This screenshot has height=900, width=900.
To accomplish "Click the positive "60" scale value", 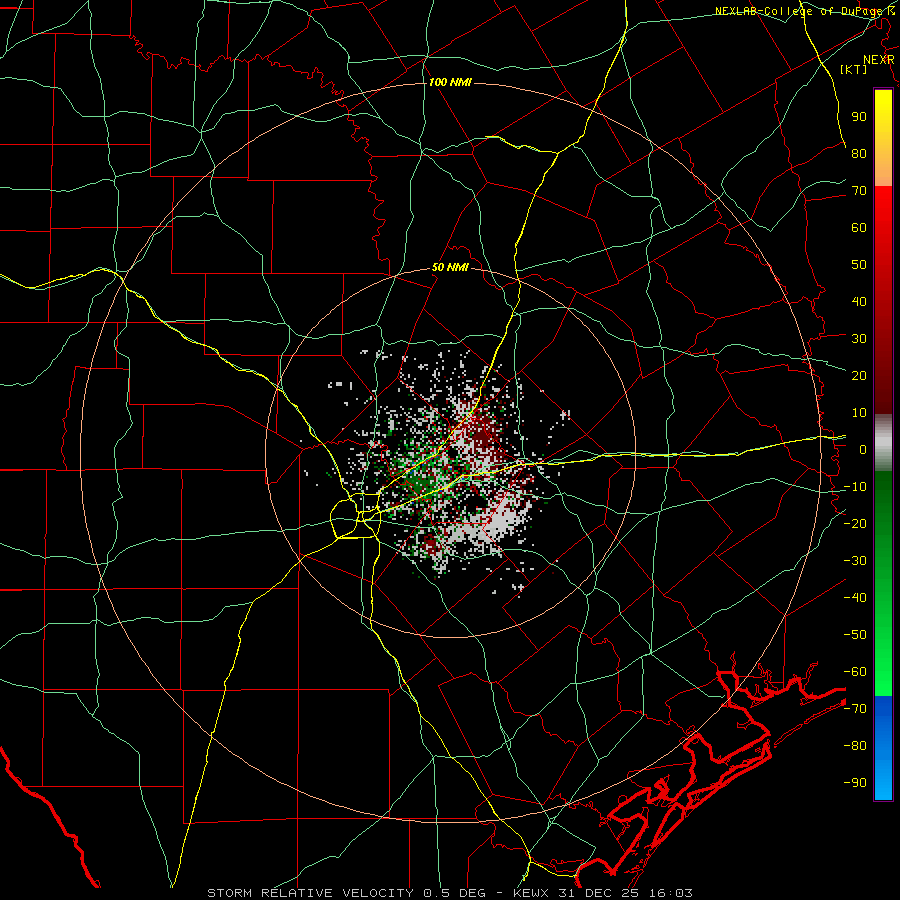I will click(x=859, y=227).
